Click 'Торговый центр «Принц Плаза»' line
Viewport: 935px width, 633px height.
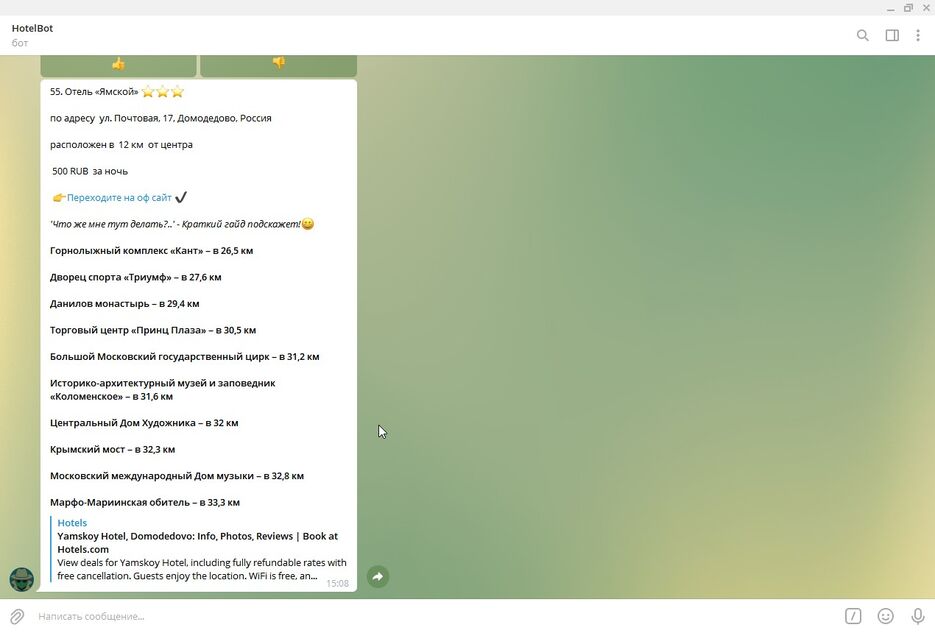(153, 330)
